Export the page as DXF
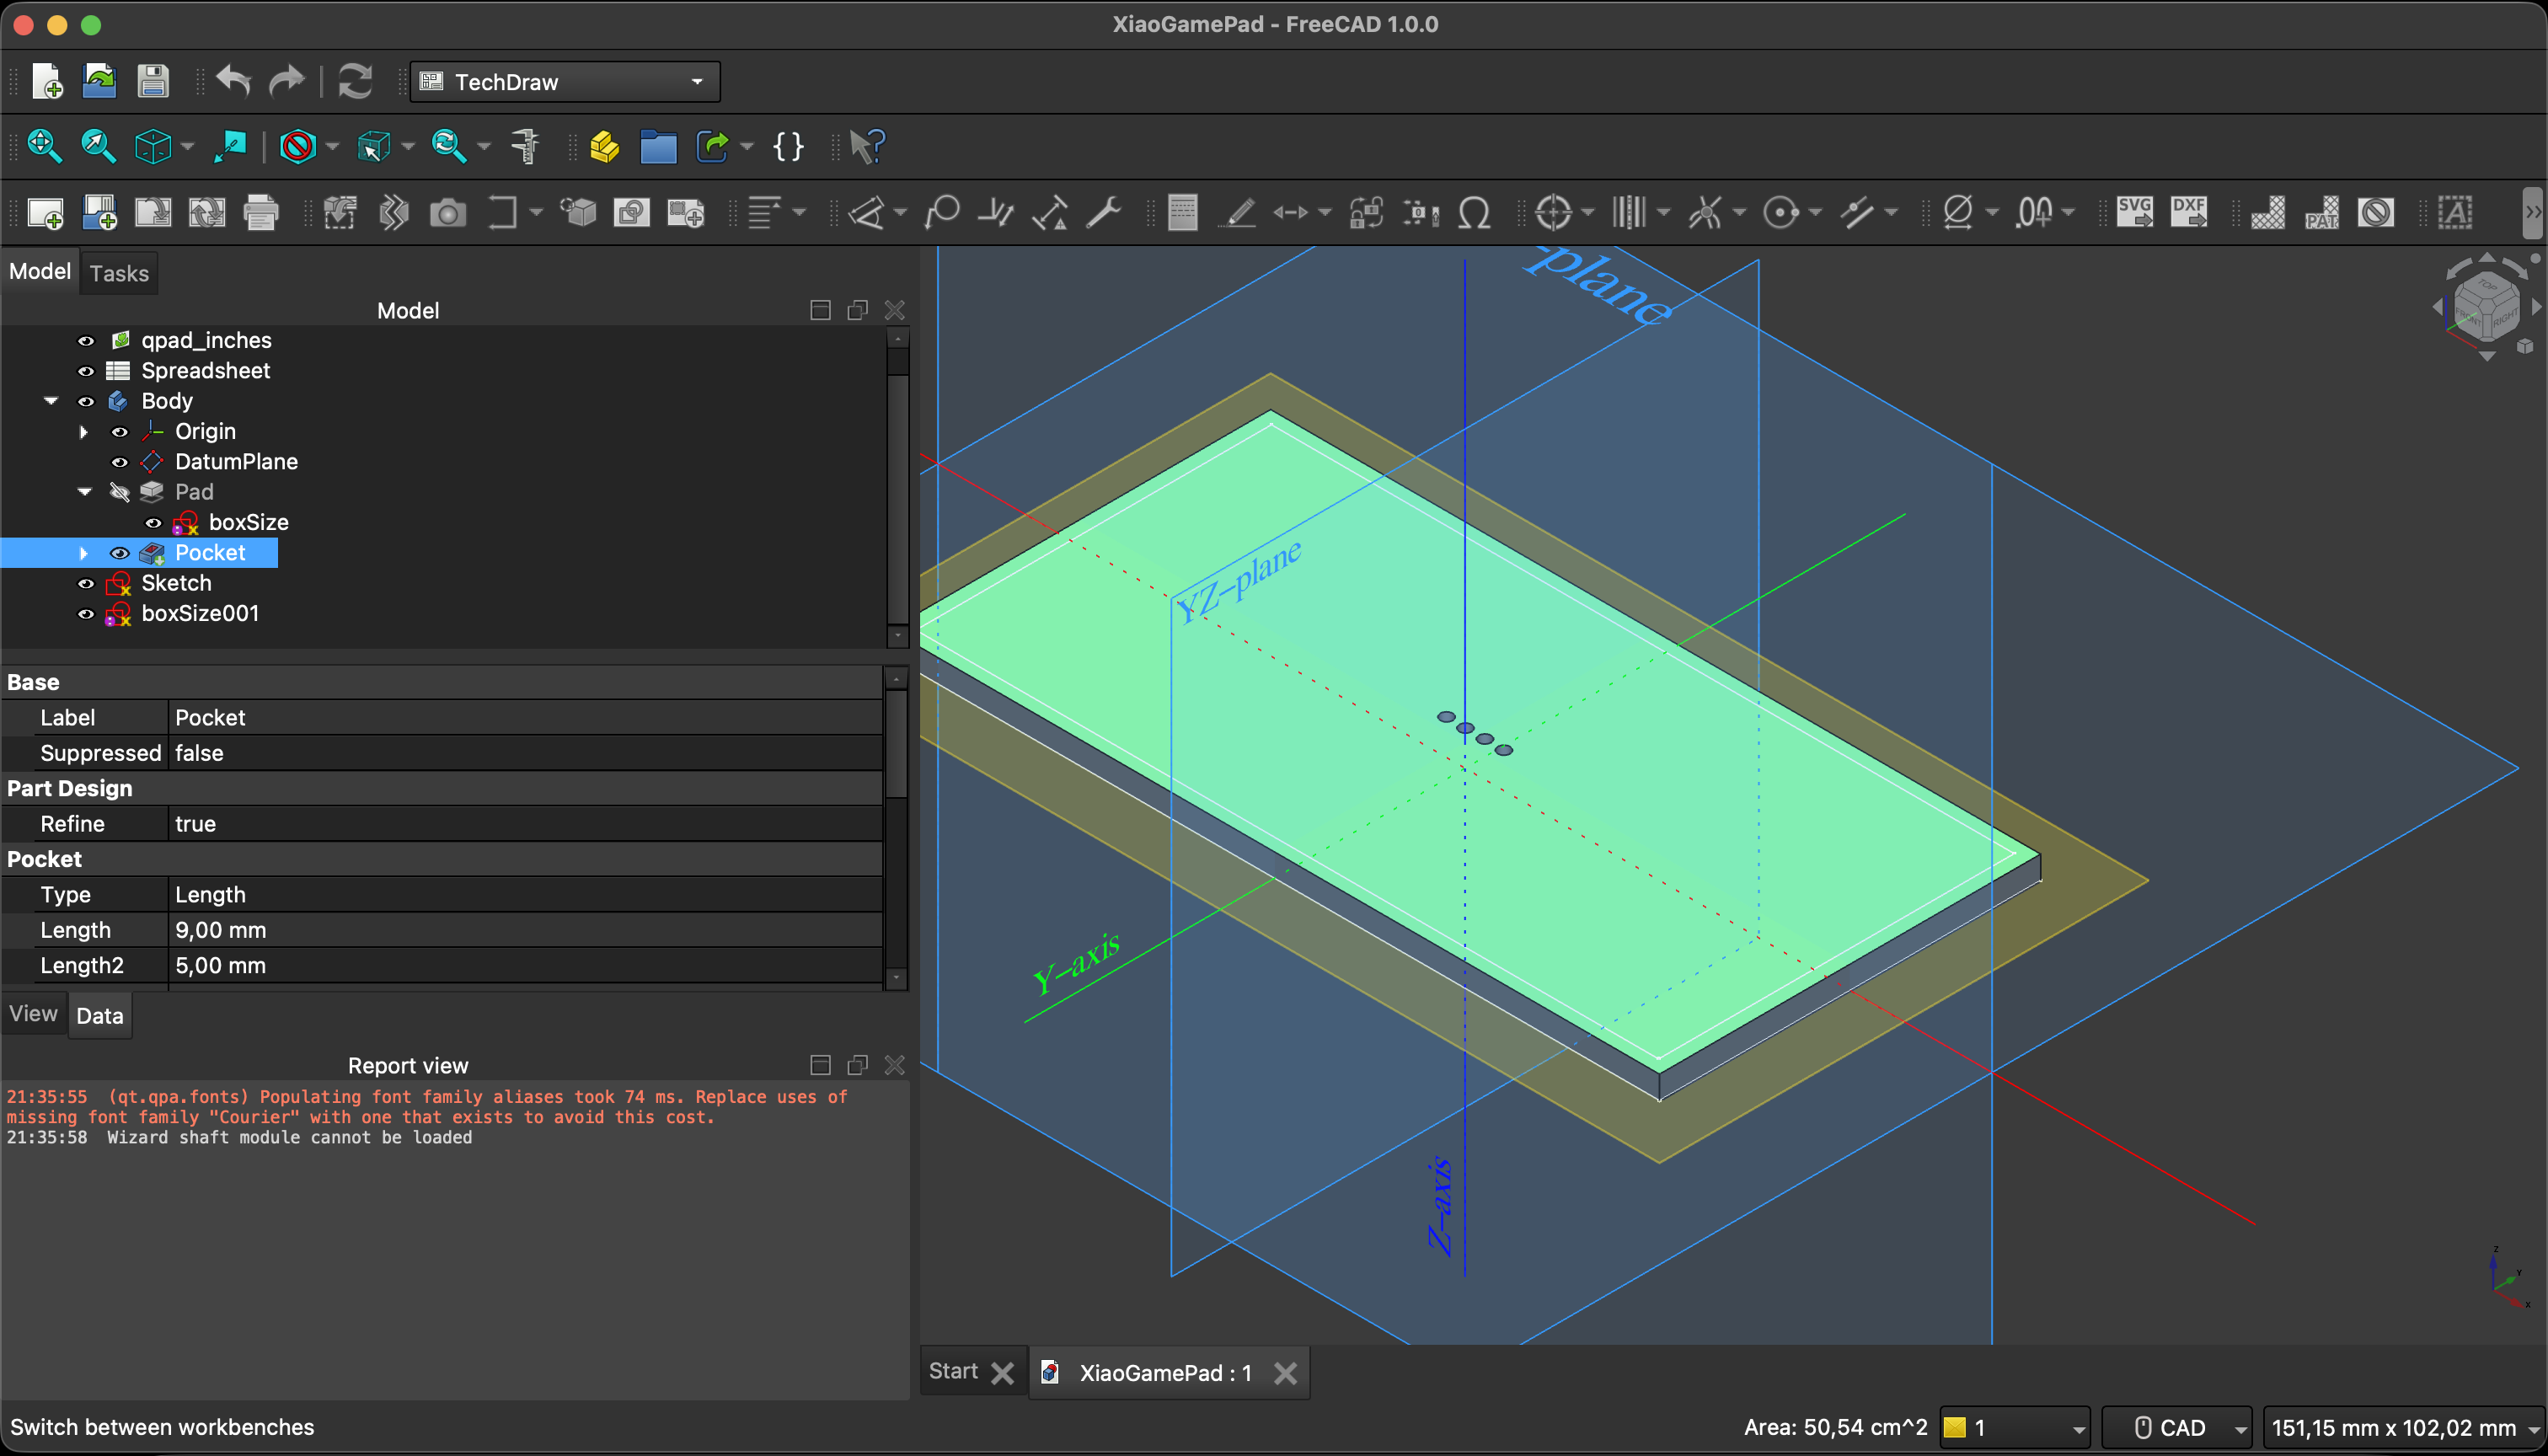 click(2190, 212)
